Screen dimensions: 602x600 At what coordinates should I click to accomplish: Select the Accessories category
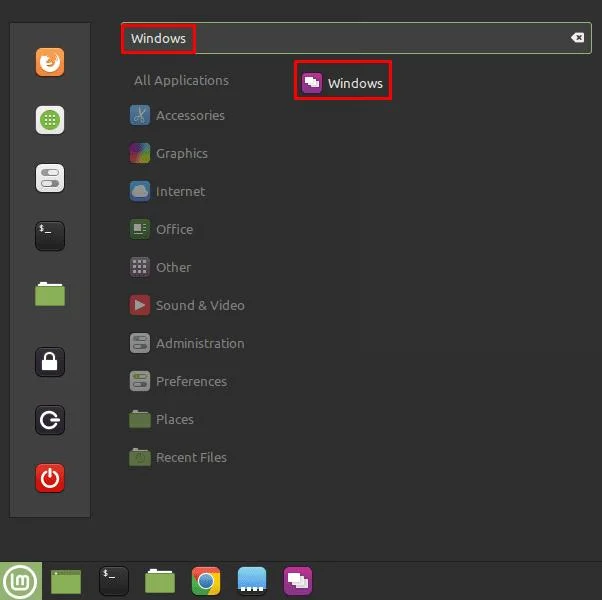pos(177,115)
